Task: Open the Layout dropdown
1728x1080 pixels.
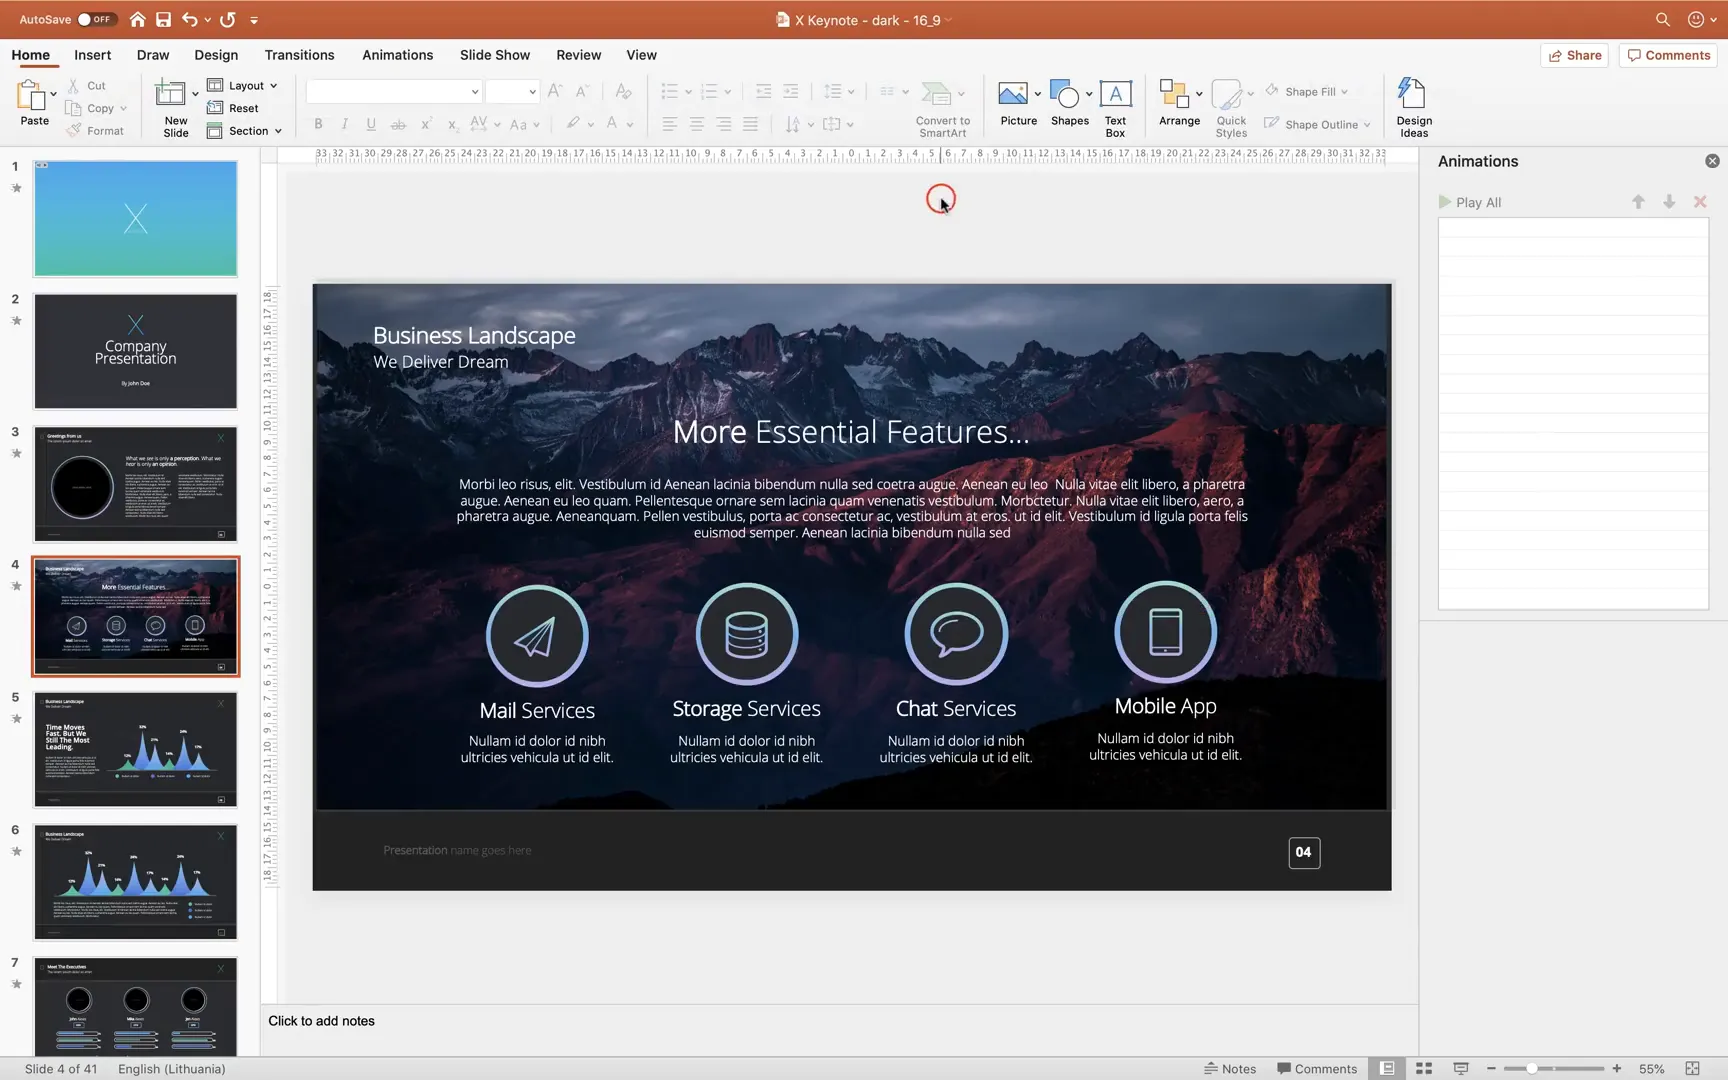Action: click(x=244, y=85)
